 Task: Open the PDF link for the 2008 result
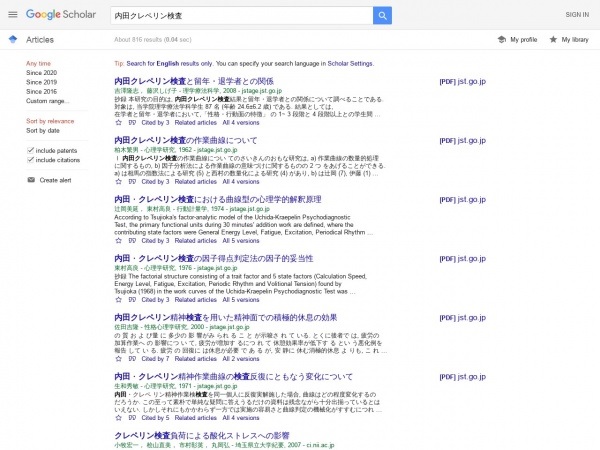(x=463, y=81)
